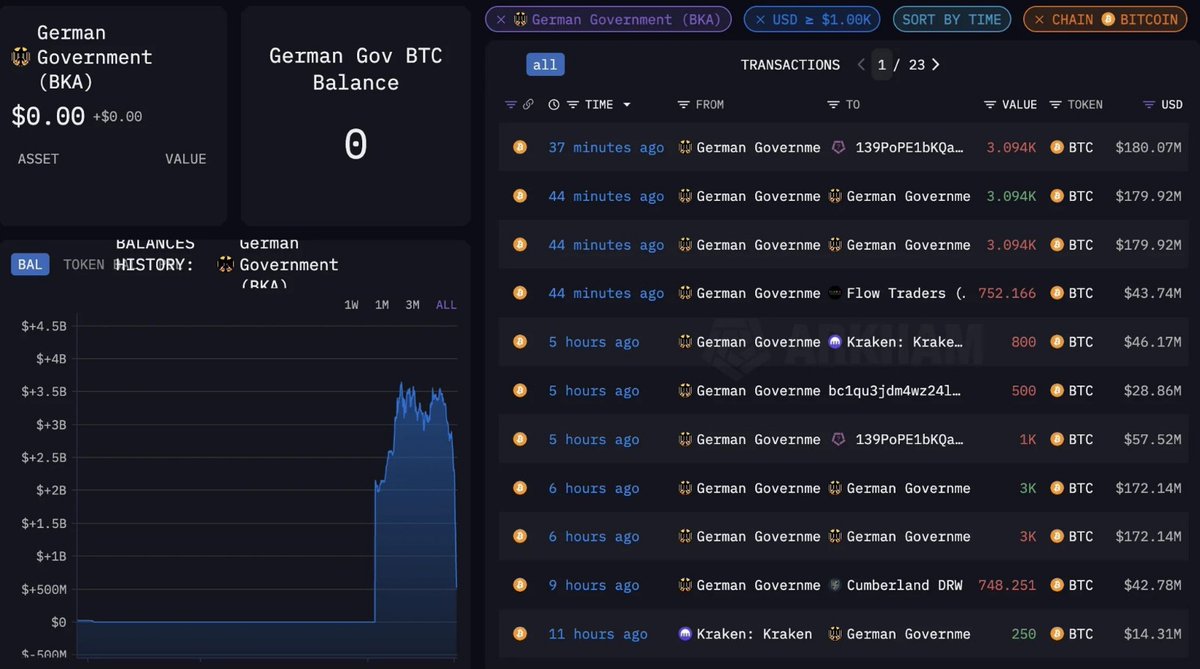Click the clock icon next to the TIME column

[554, 104]
